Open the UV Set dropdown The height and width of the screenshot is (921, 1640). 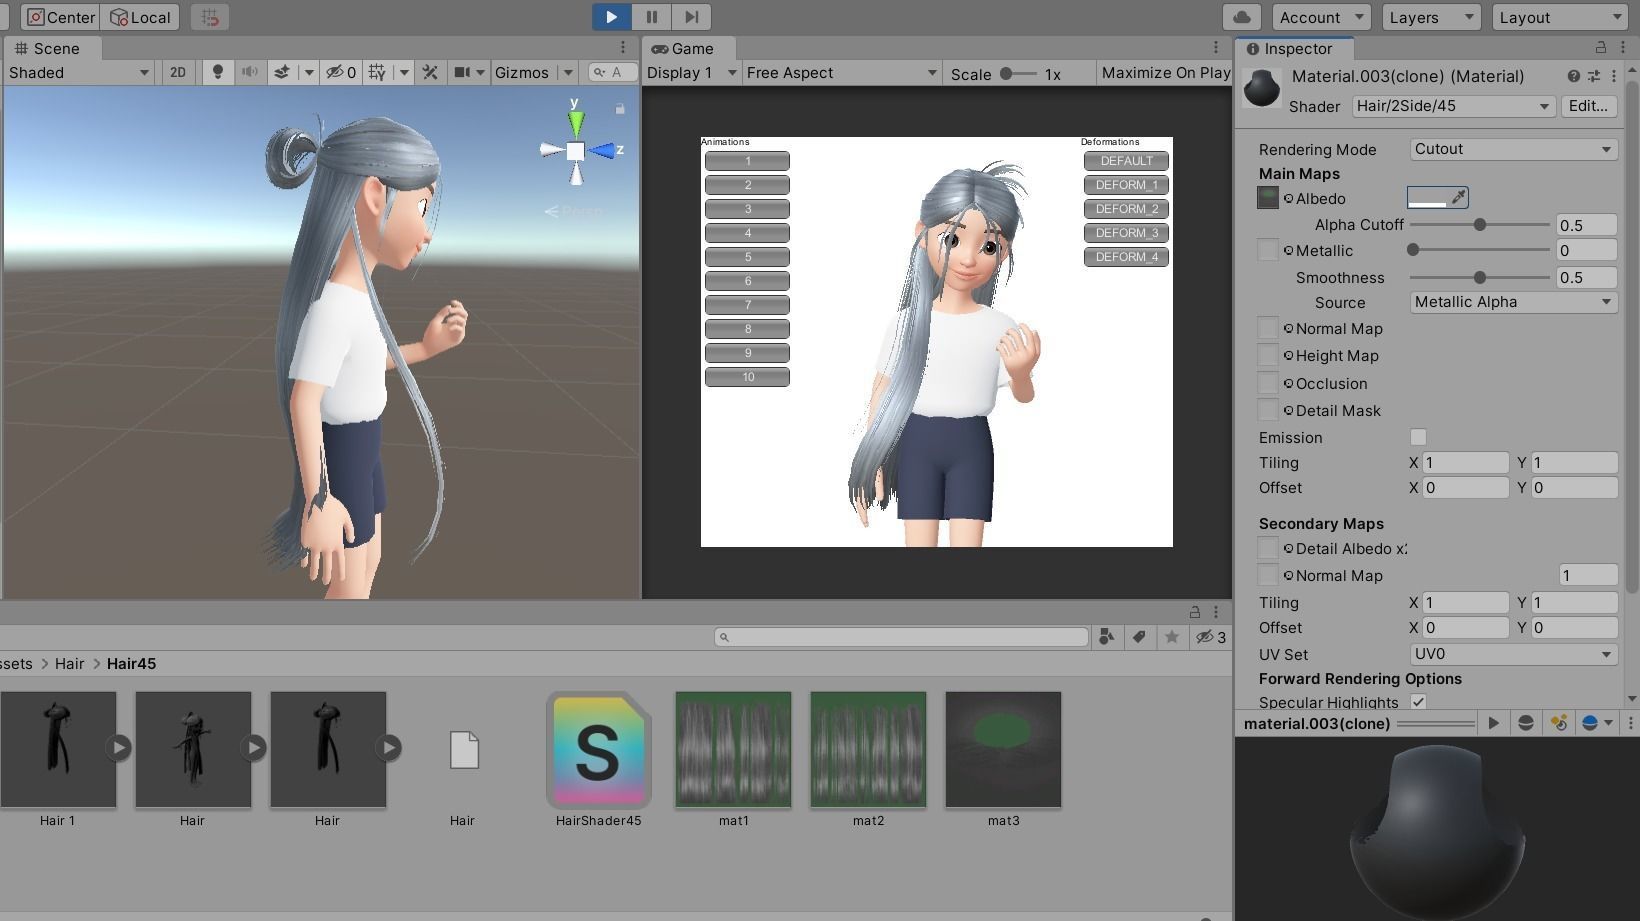click(x=1512, y=654)
